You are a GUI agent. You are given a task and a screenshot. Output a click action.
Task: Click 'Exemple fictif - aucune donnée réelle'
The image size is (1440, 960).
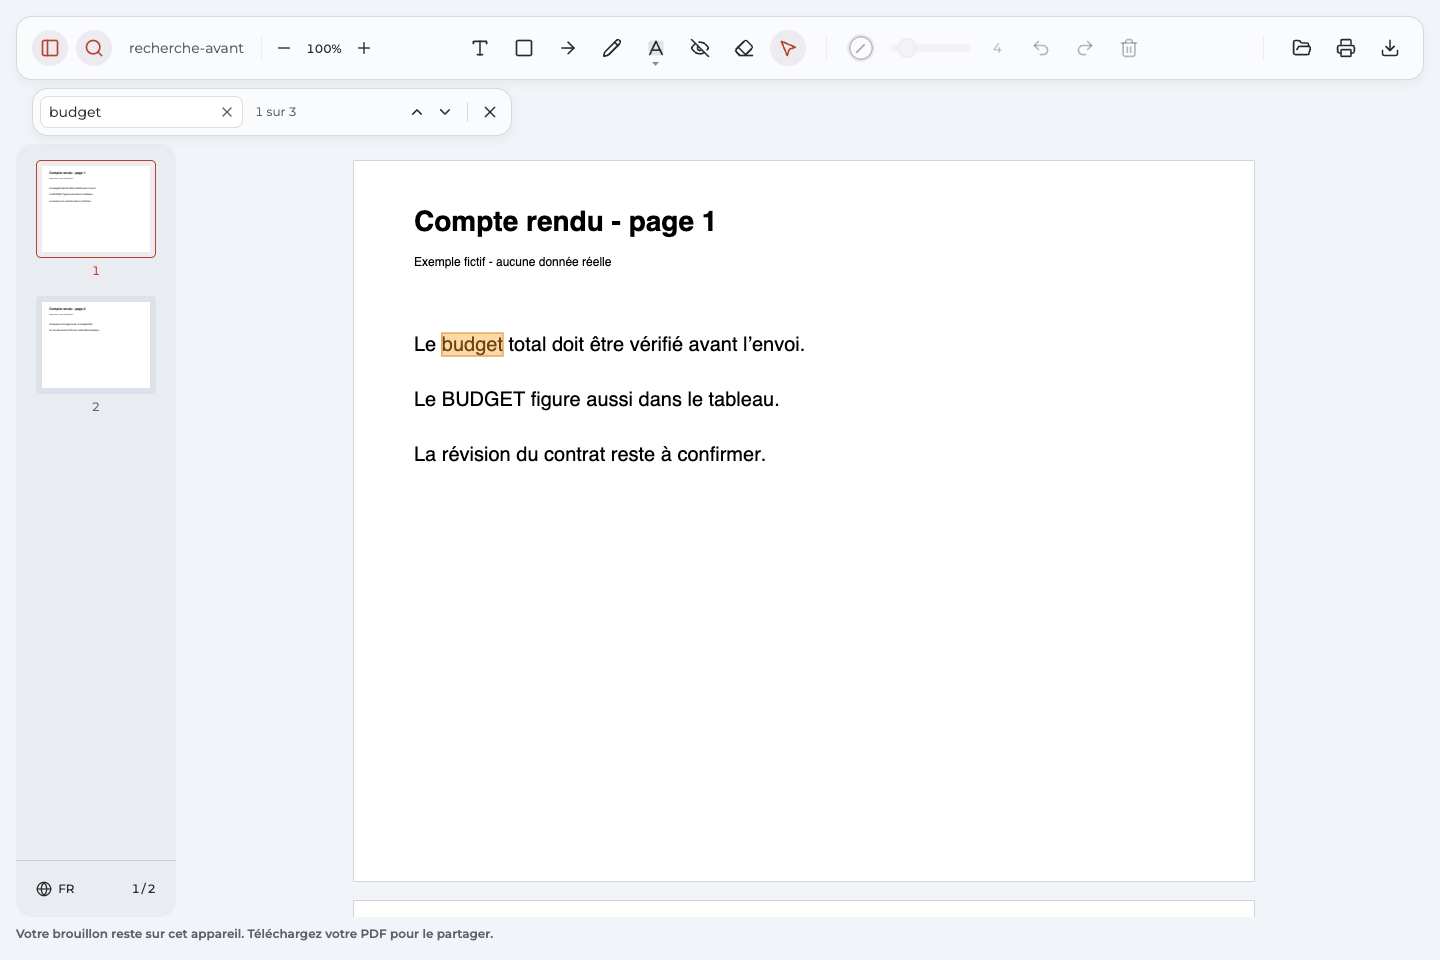coord(513,262)
